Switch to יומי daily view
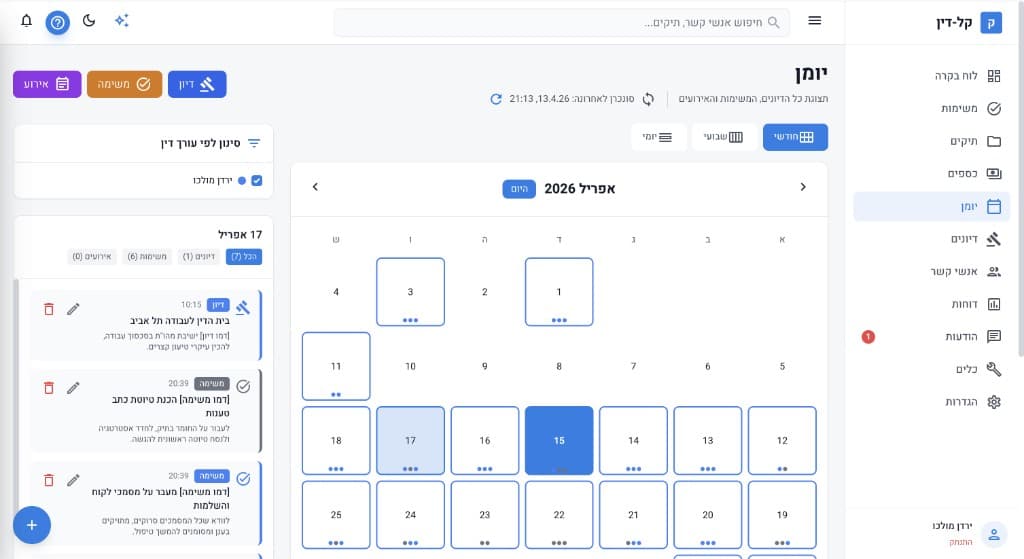 coord(658,137)
